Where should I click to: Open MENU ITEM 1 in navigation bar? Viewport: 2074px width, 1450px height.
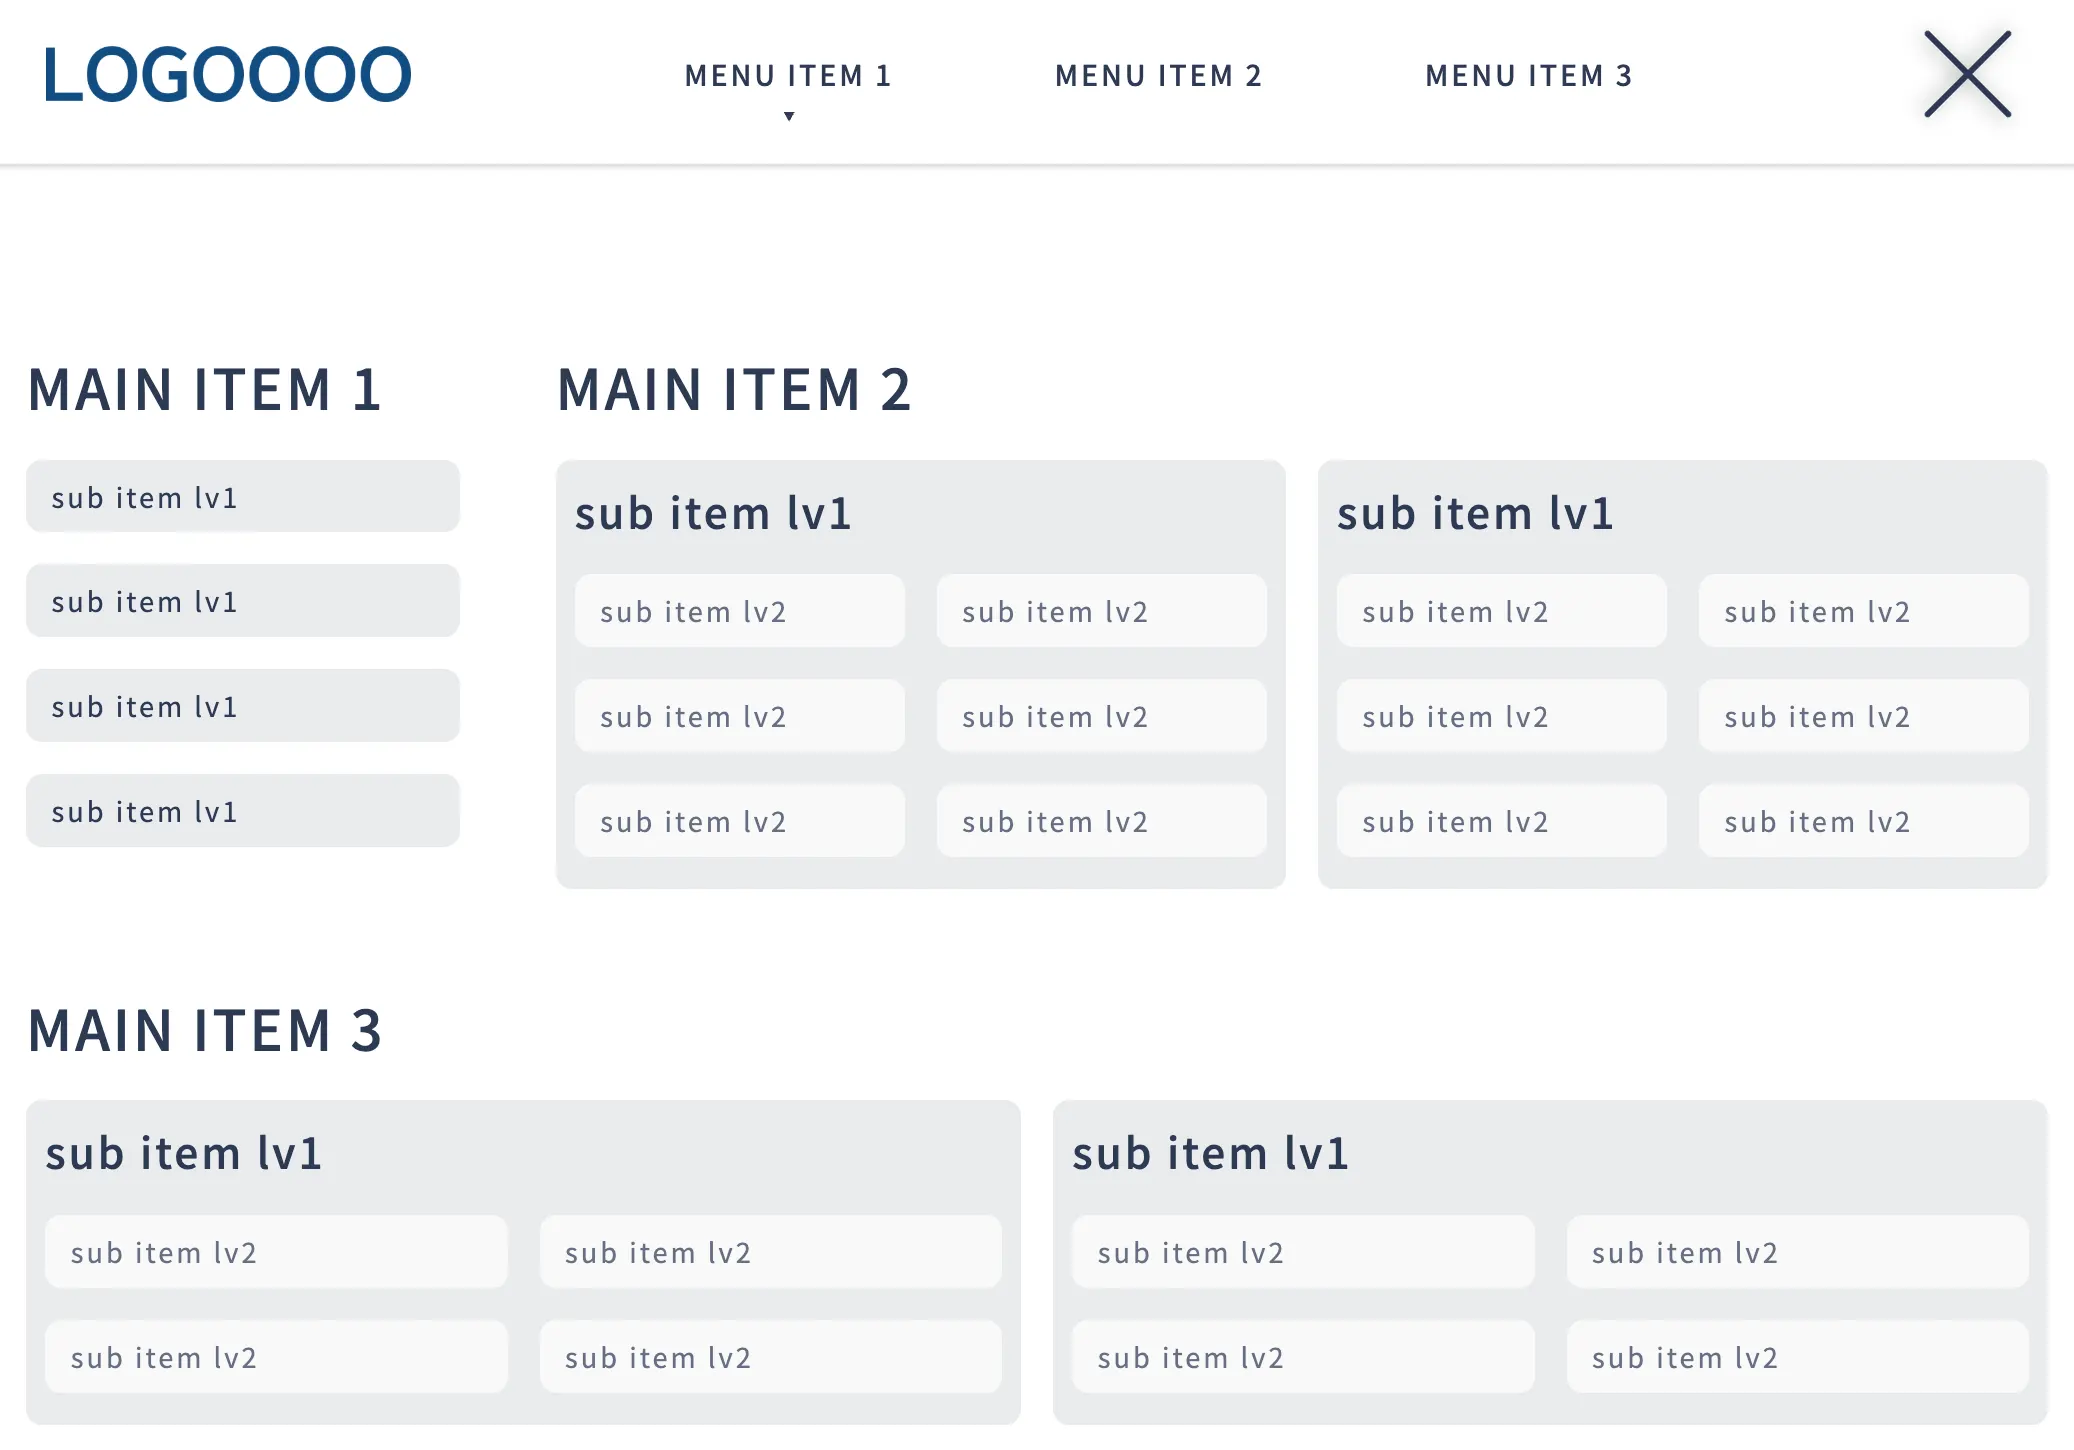click(x=788, y=76)
